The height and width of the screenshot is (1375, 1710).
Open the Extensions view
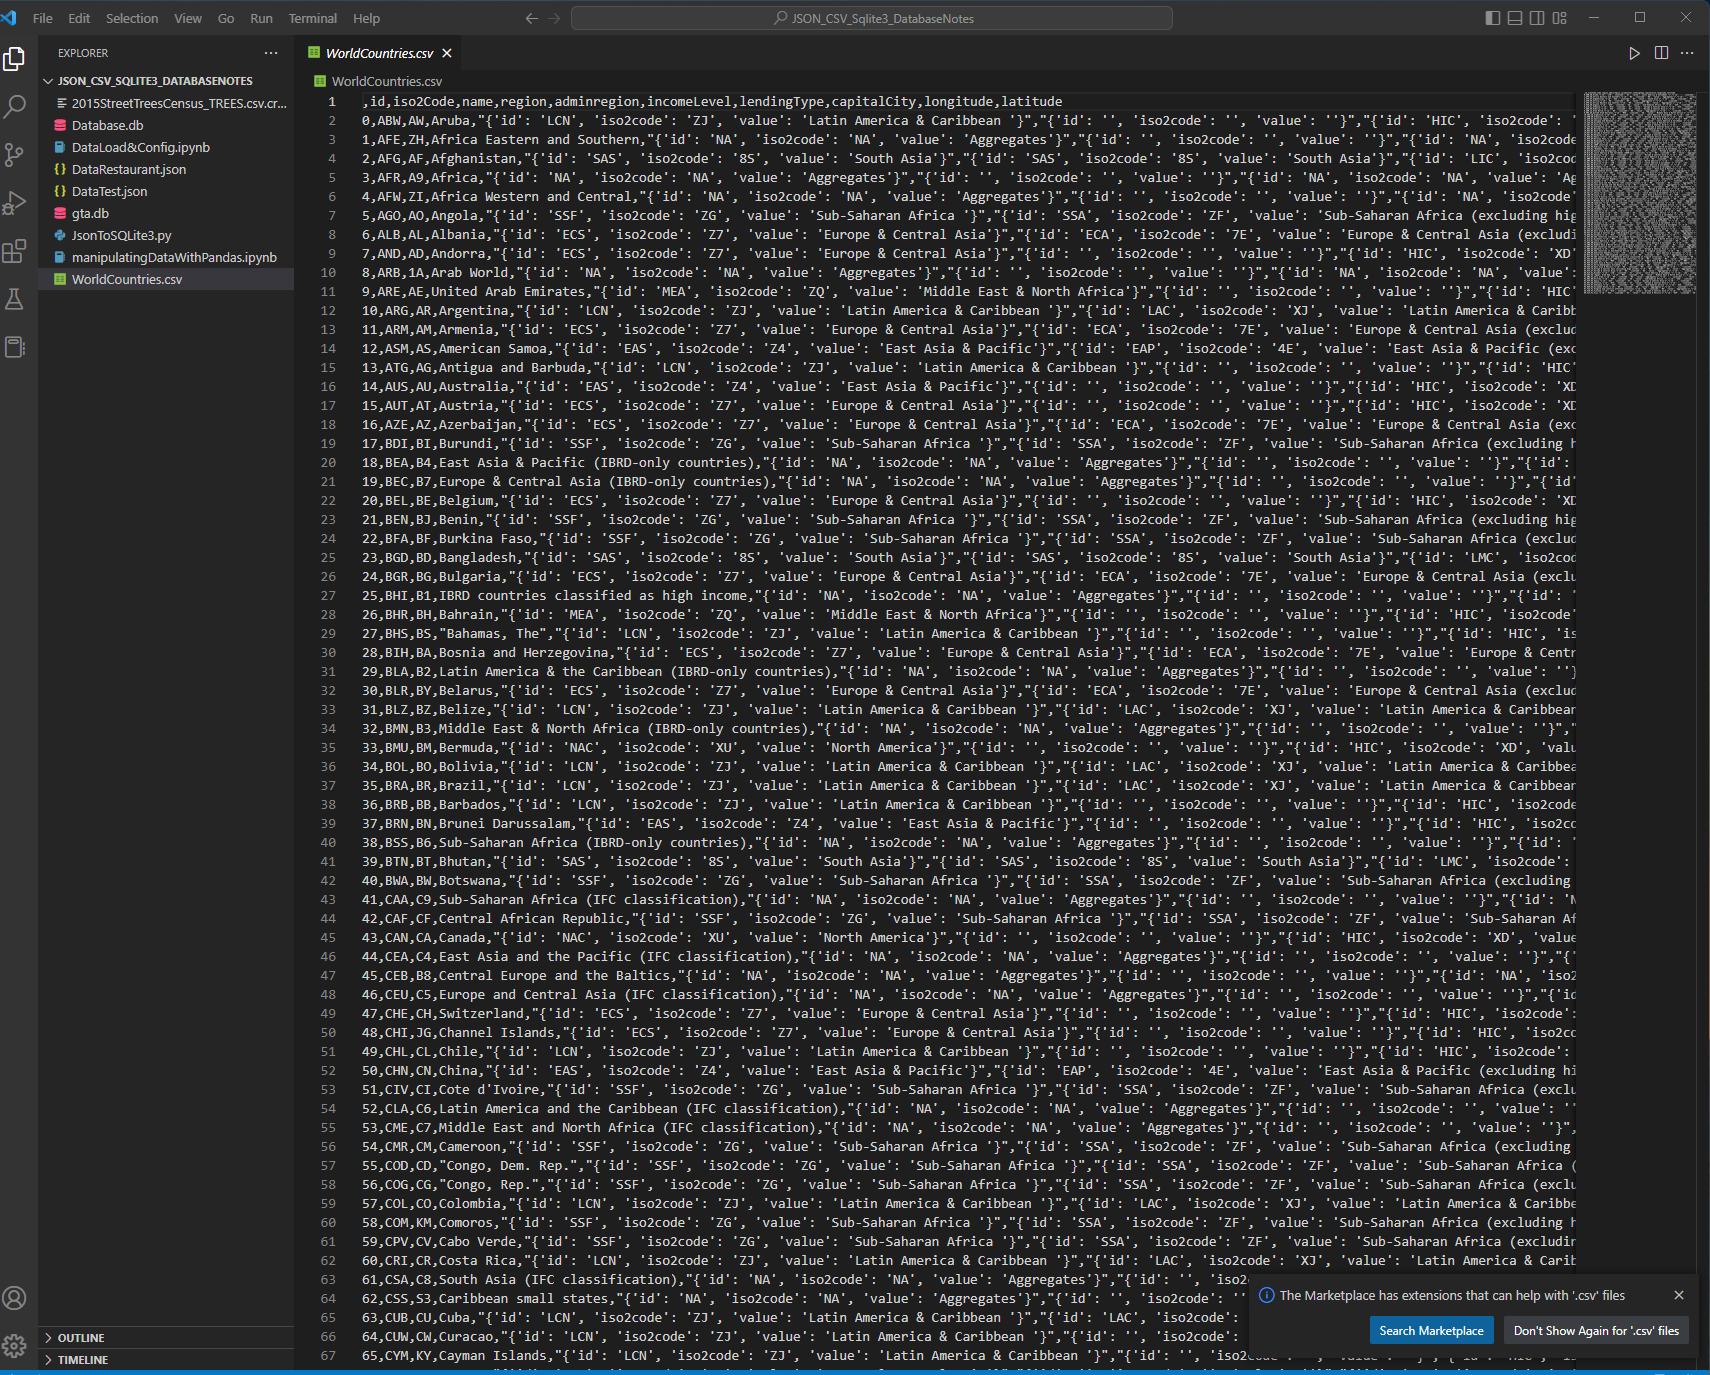(x=15, y=251)
